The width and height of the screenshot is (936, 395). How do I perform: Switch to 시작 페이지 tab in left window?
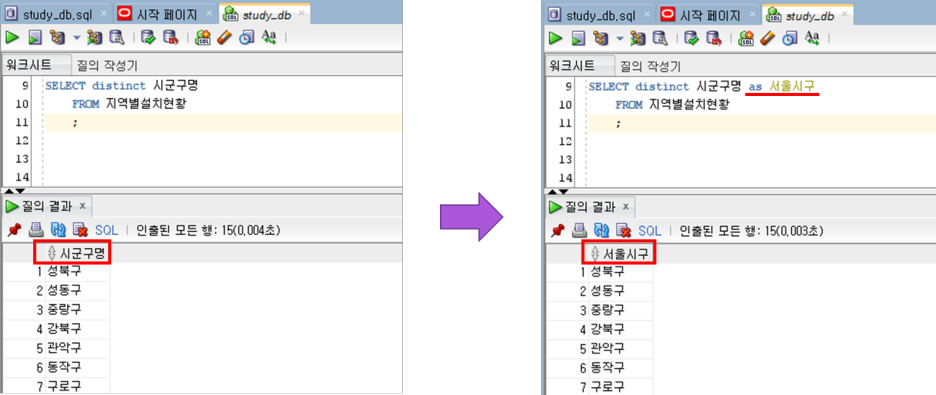(165, 14)
